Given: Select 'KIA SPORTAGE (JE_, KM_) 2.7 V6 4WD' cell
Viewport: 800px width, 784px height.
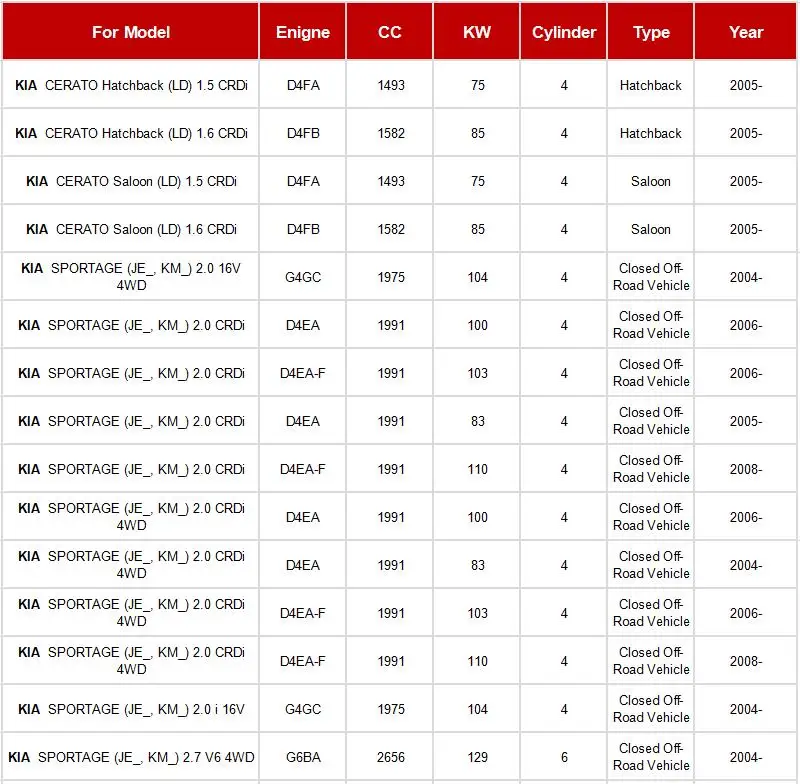Looking at the screenshot, I should point(131,756).
